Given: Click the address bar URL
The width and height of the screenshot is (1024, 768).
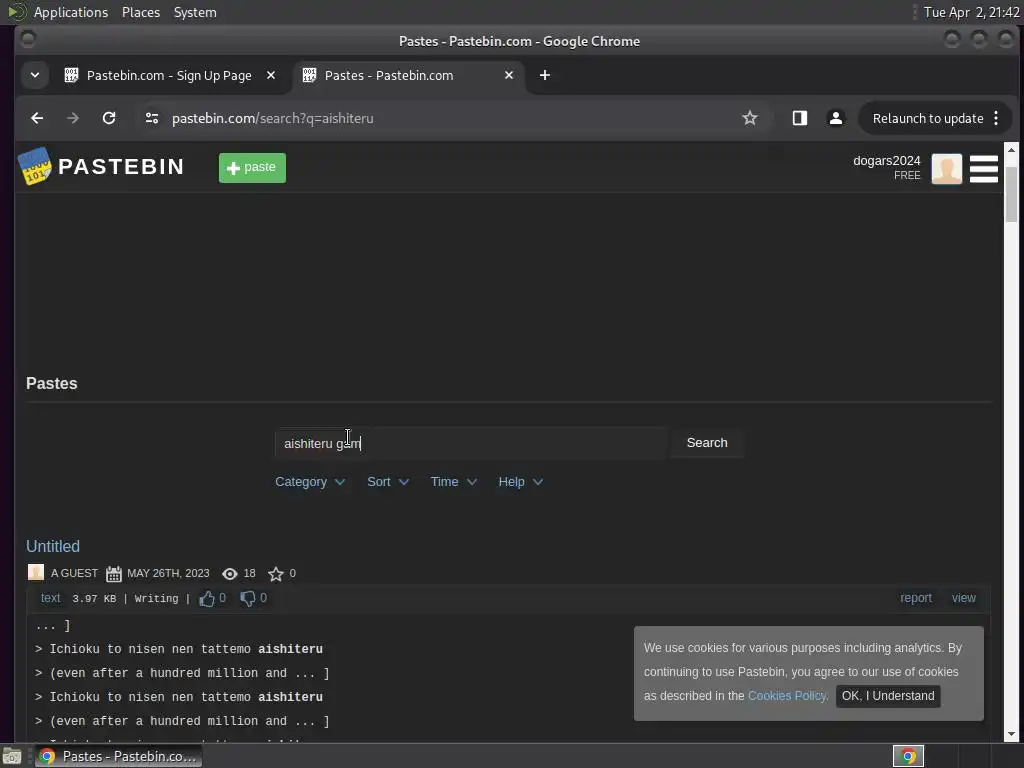Looking at the screenshot, I should coord(272,118).
